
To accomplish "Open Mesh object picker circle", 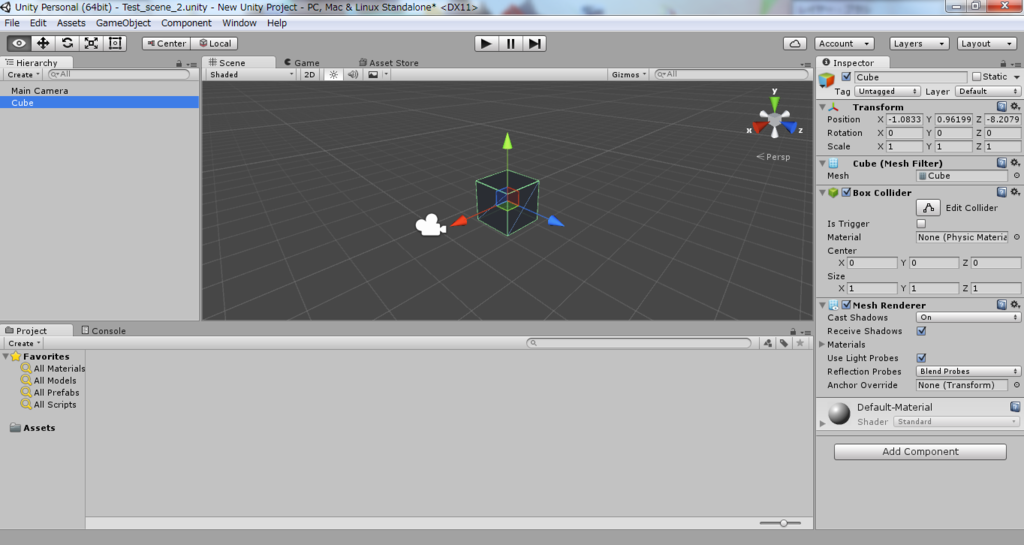I will click(x=1016, y=176).
